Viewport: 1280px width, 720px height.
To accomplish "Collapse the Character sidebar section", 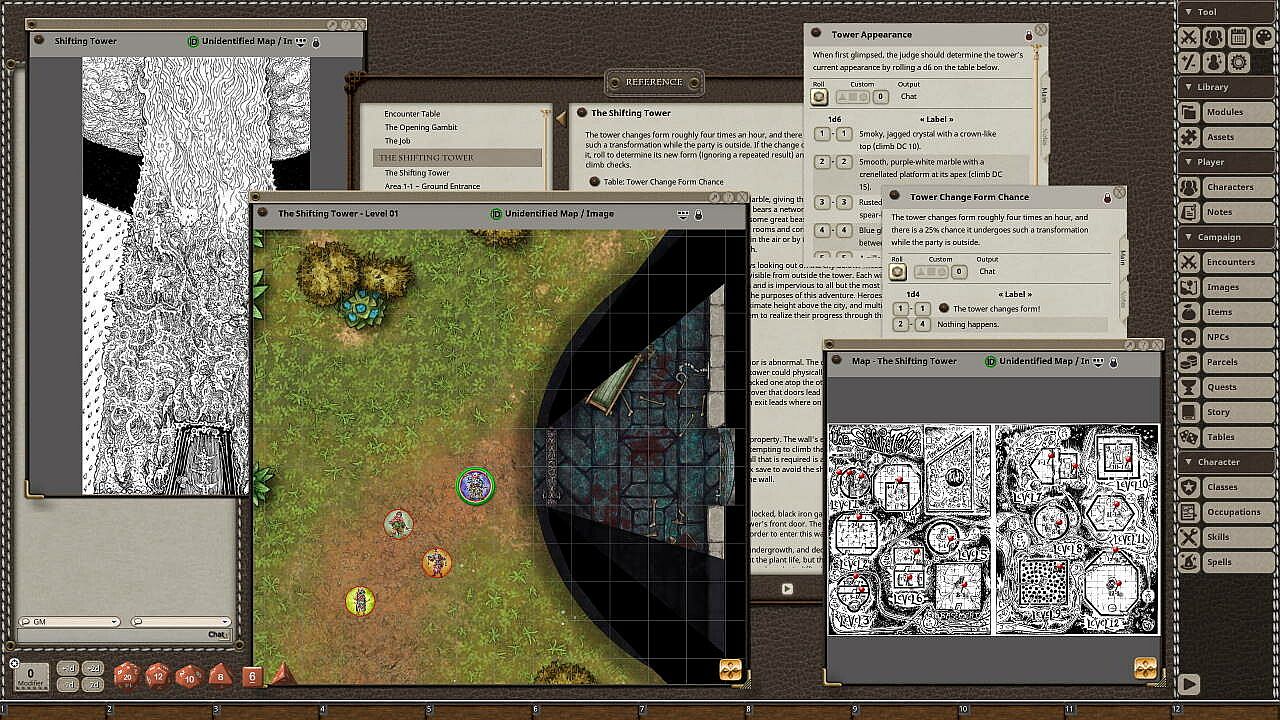I will coord(1227,462).
